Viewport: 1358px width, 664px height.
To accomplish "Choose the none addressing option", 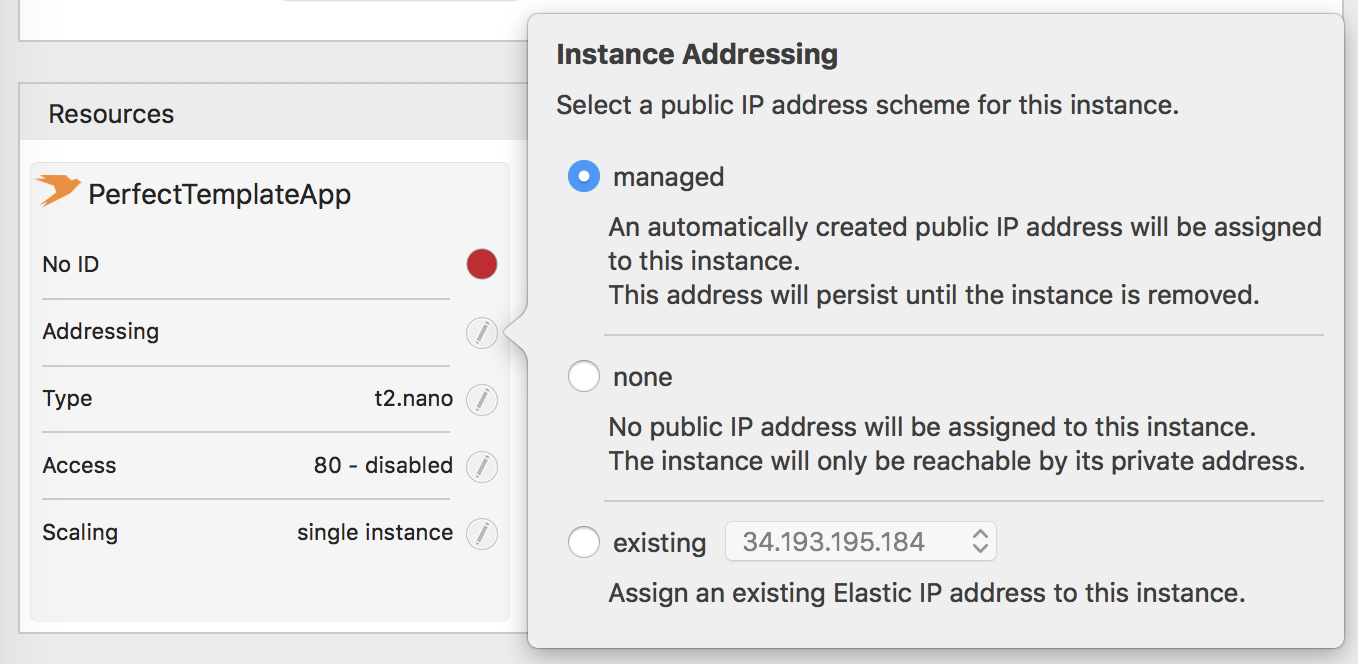I will [x=584, y=377].
